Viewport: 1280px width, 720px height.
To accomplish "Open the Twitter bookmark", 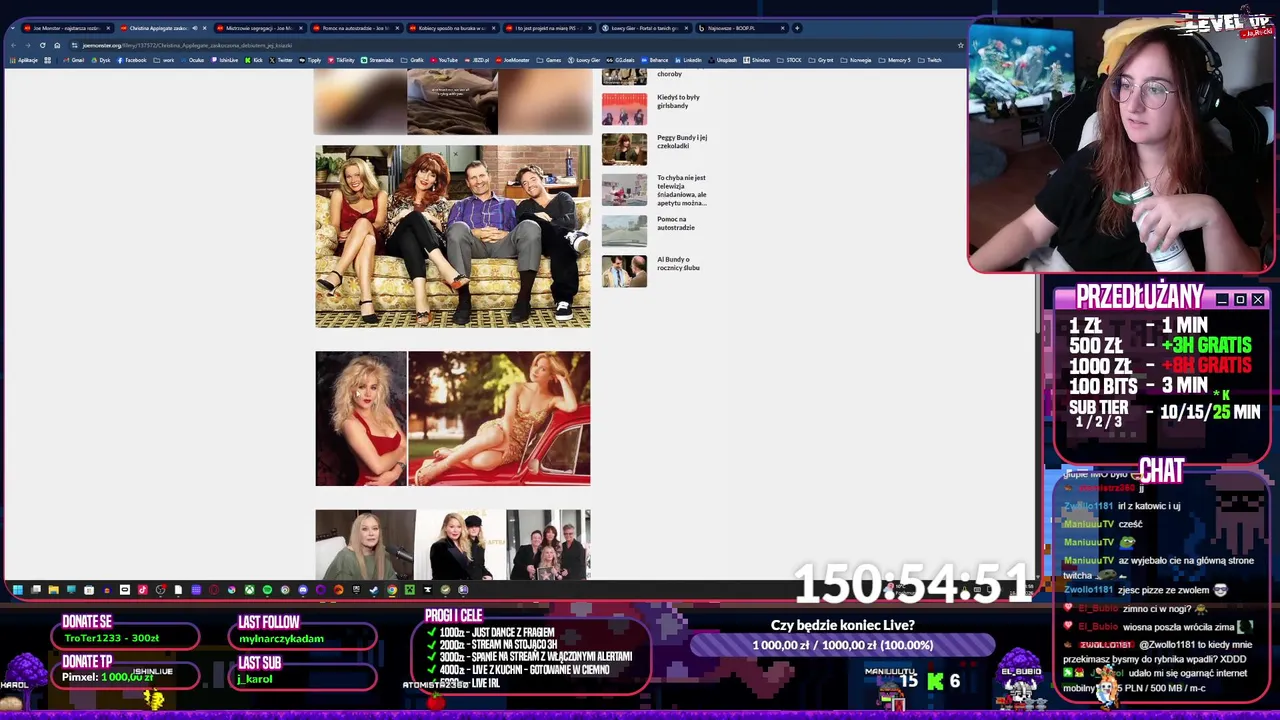I will tap(279, 60).
